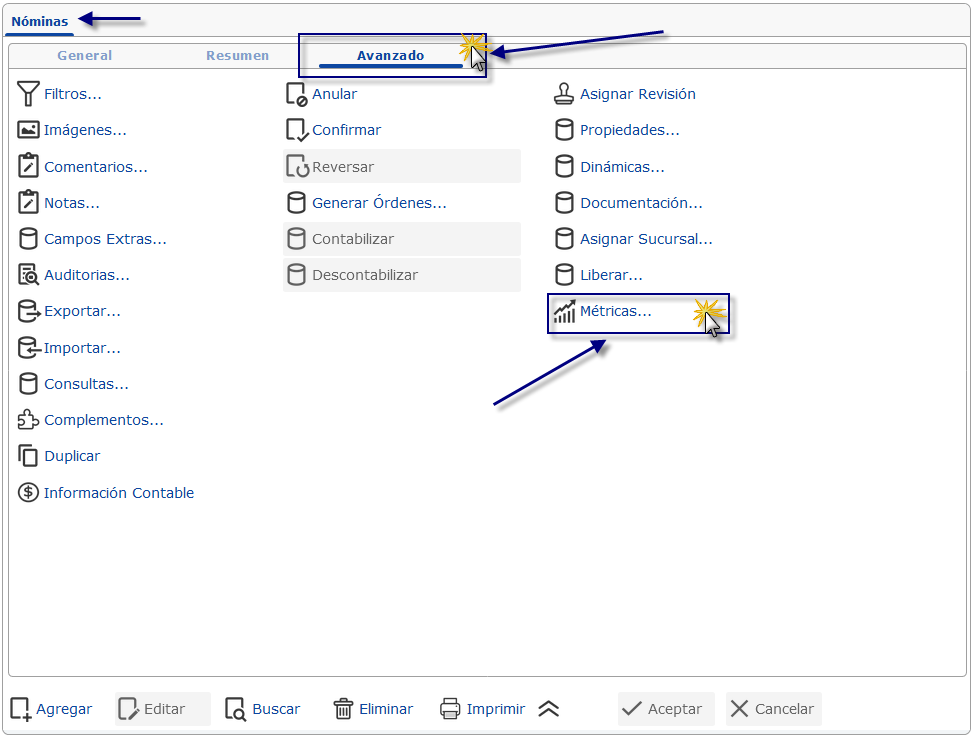
Task: Open the Métricas option
Action: click(x=616, y=311)
